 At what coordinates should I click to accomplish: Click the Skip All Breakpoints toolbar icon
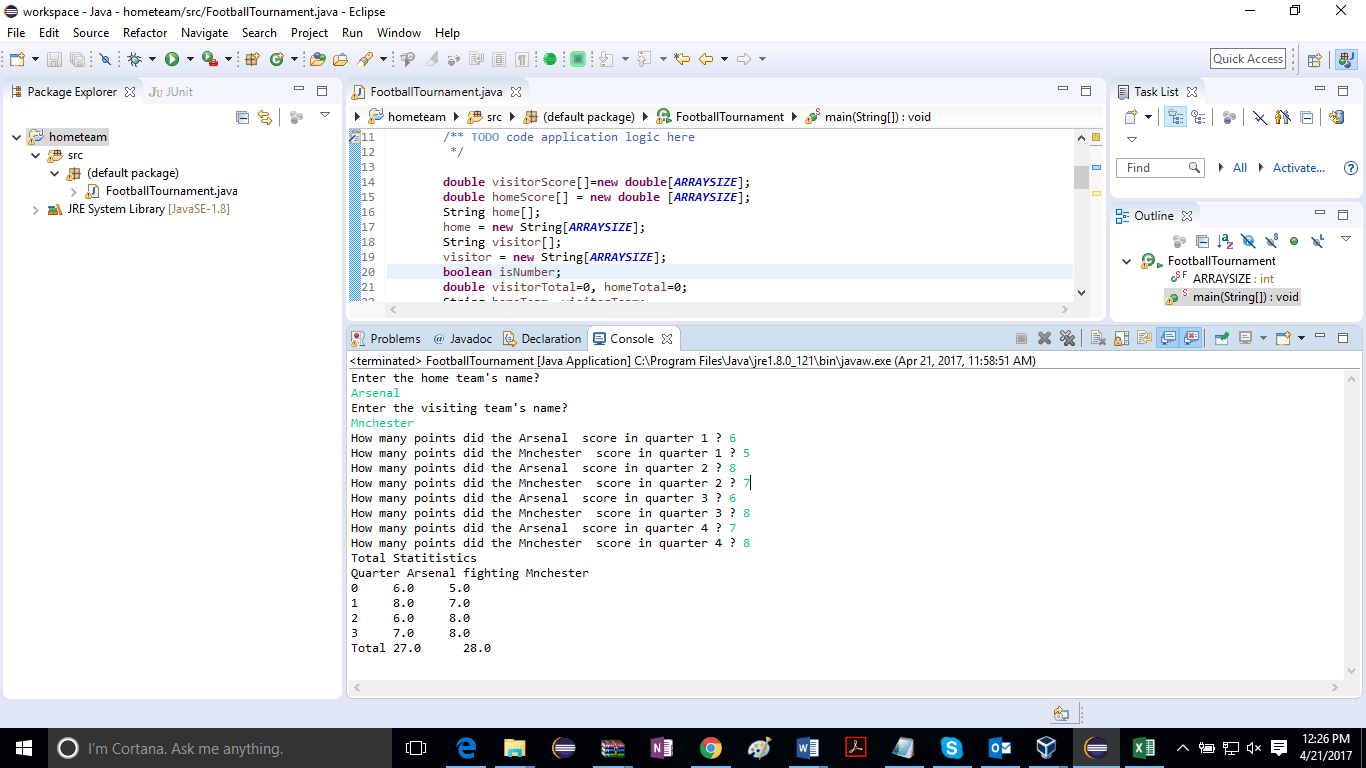point(105,59)
